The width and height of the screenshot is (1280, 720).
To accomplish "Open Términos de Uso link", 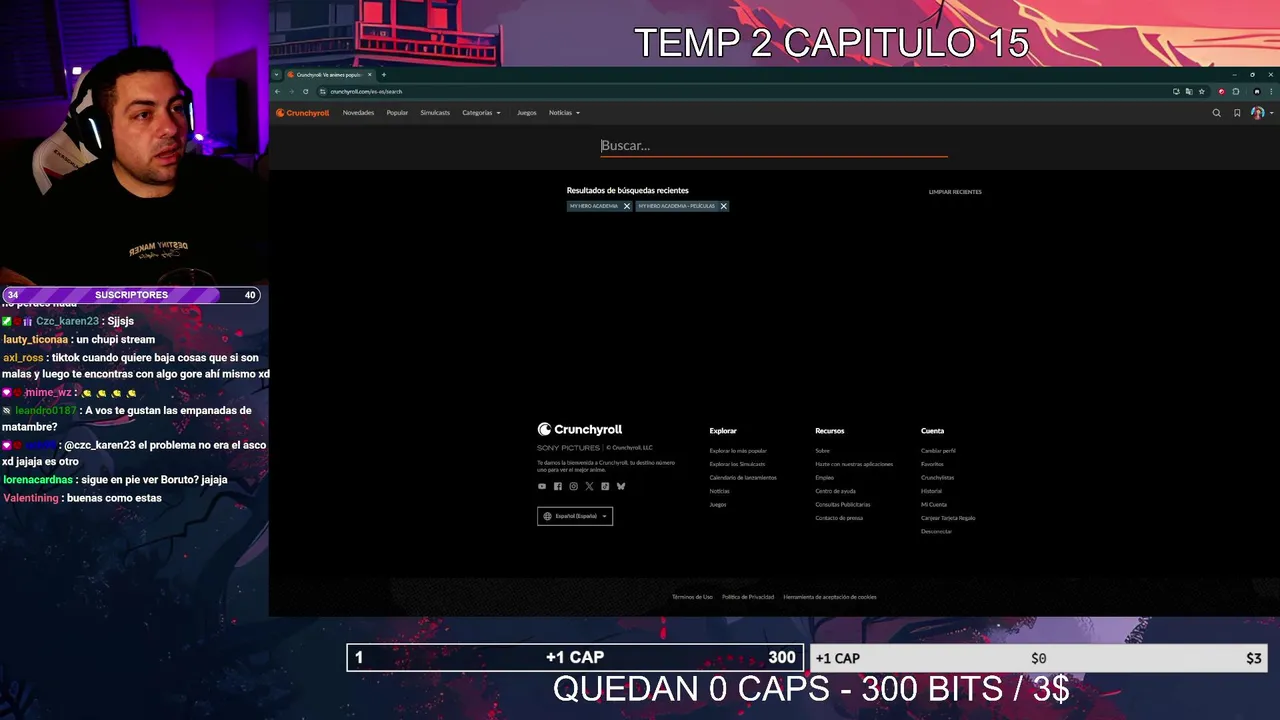I will pyautogui.click(x=692, y=597).
